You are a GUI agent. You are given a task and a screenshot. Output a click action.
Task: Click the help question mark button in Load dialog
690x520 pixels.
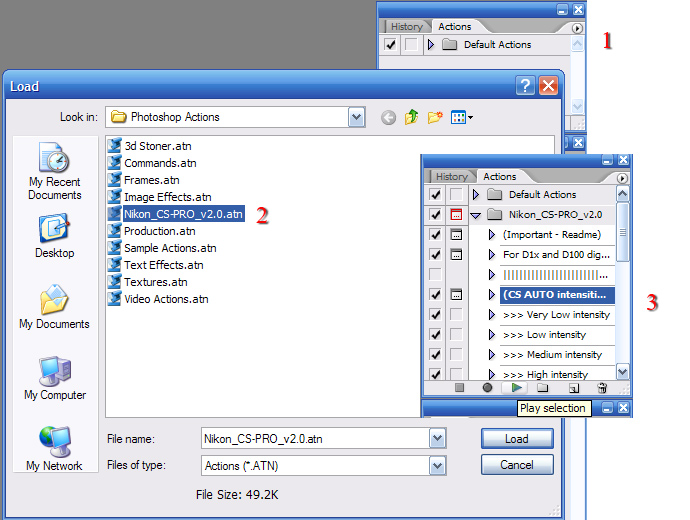tap(525, 85)
